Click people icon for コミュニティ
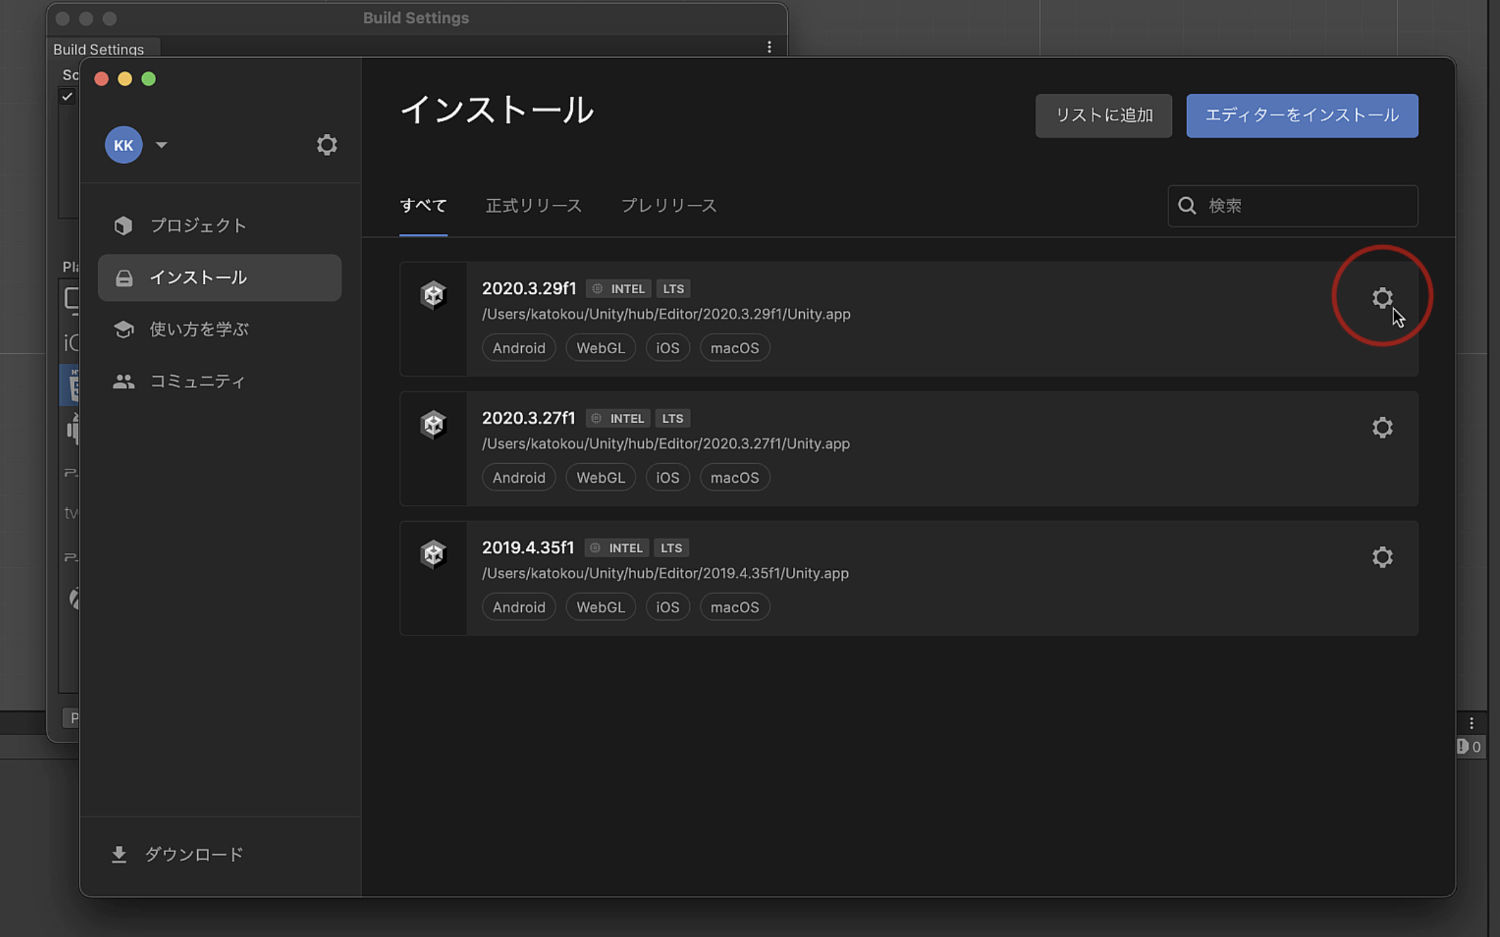The width and height of the screenshot is (1500, 937). [123, 381]
